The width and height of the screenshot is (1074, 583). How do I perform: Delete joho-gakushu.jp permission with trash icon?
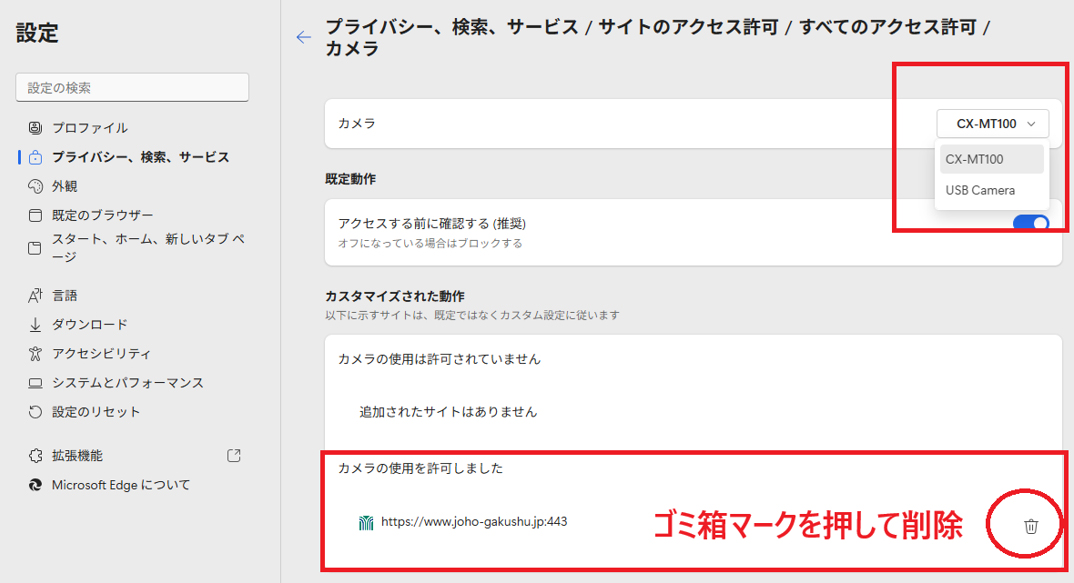tap(1030, 526)
